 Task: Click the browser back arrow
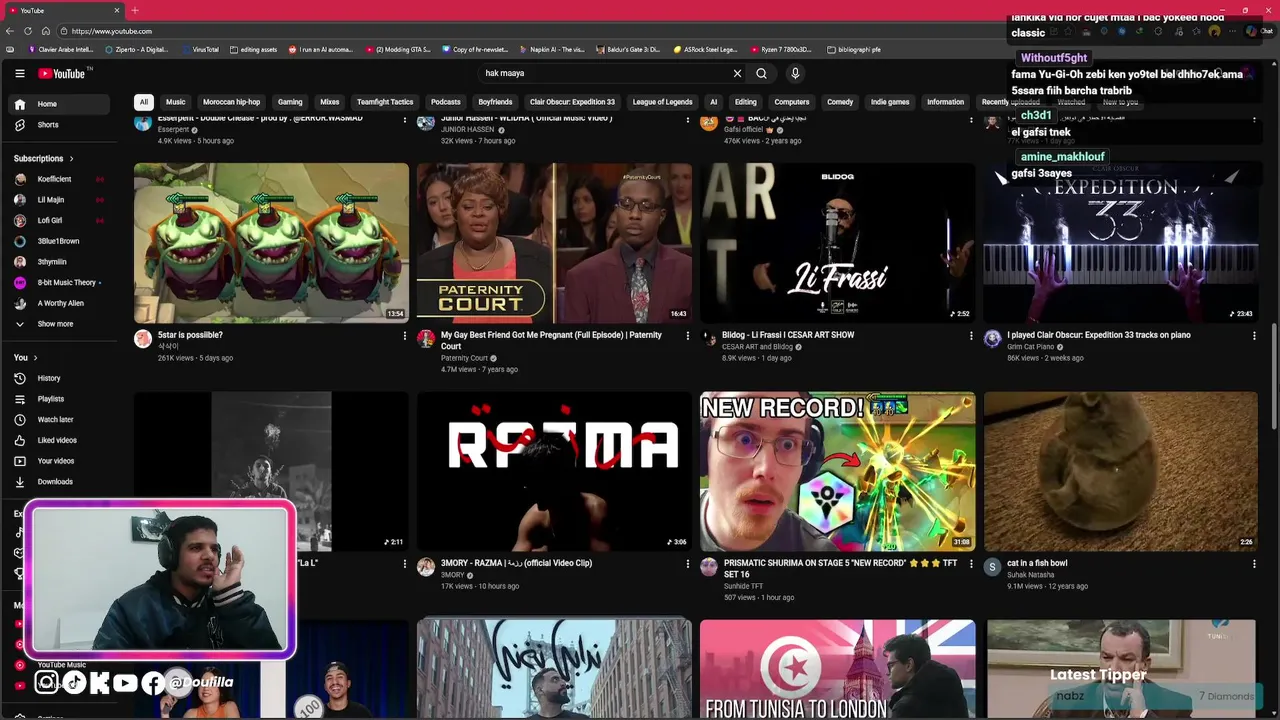(x=11, y=31)
